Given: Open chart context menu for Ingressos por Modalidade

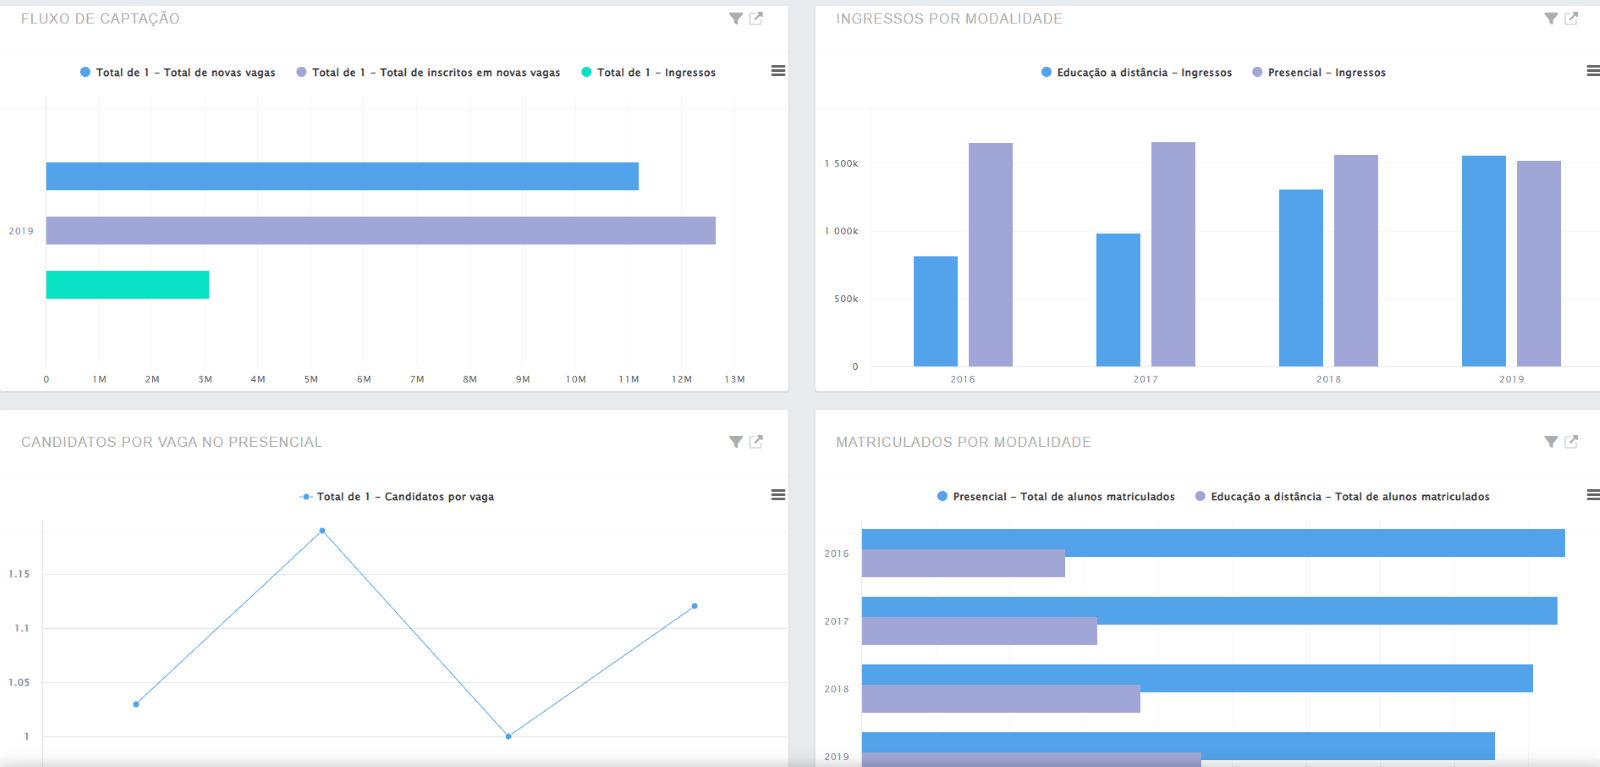Looking at the screenshot, I should click(x=1593, y=71).
